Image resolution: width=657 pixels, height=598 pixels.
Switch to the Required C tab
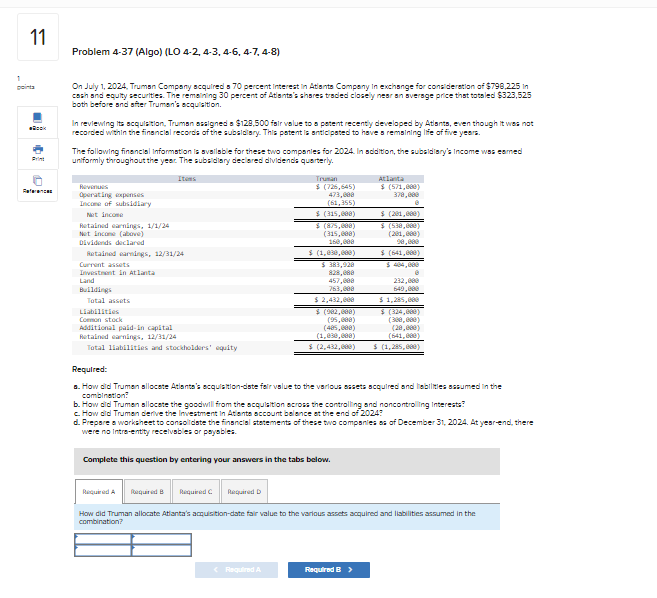[196, 492]
